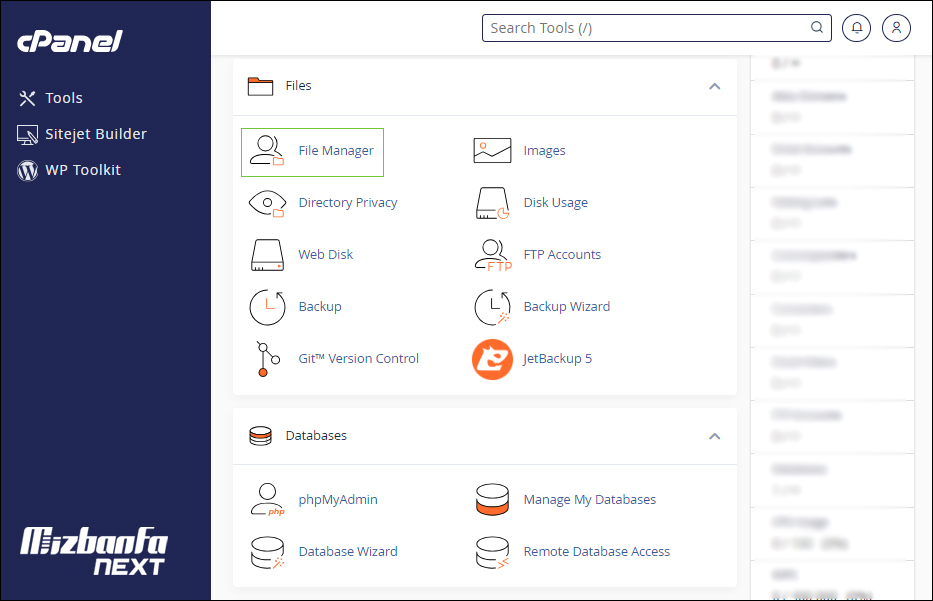Viewport: 933px width, 601px height.
Task: Open the Web Disk link
Action: tap(325, 255)
